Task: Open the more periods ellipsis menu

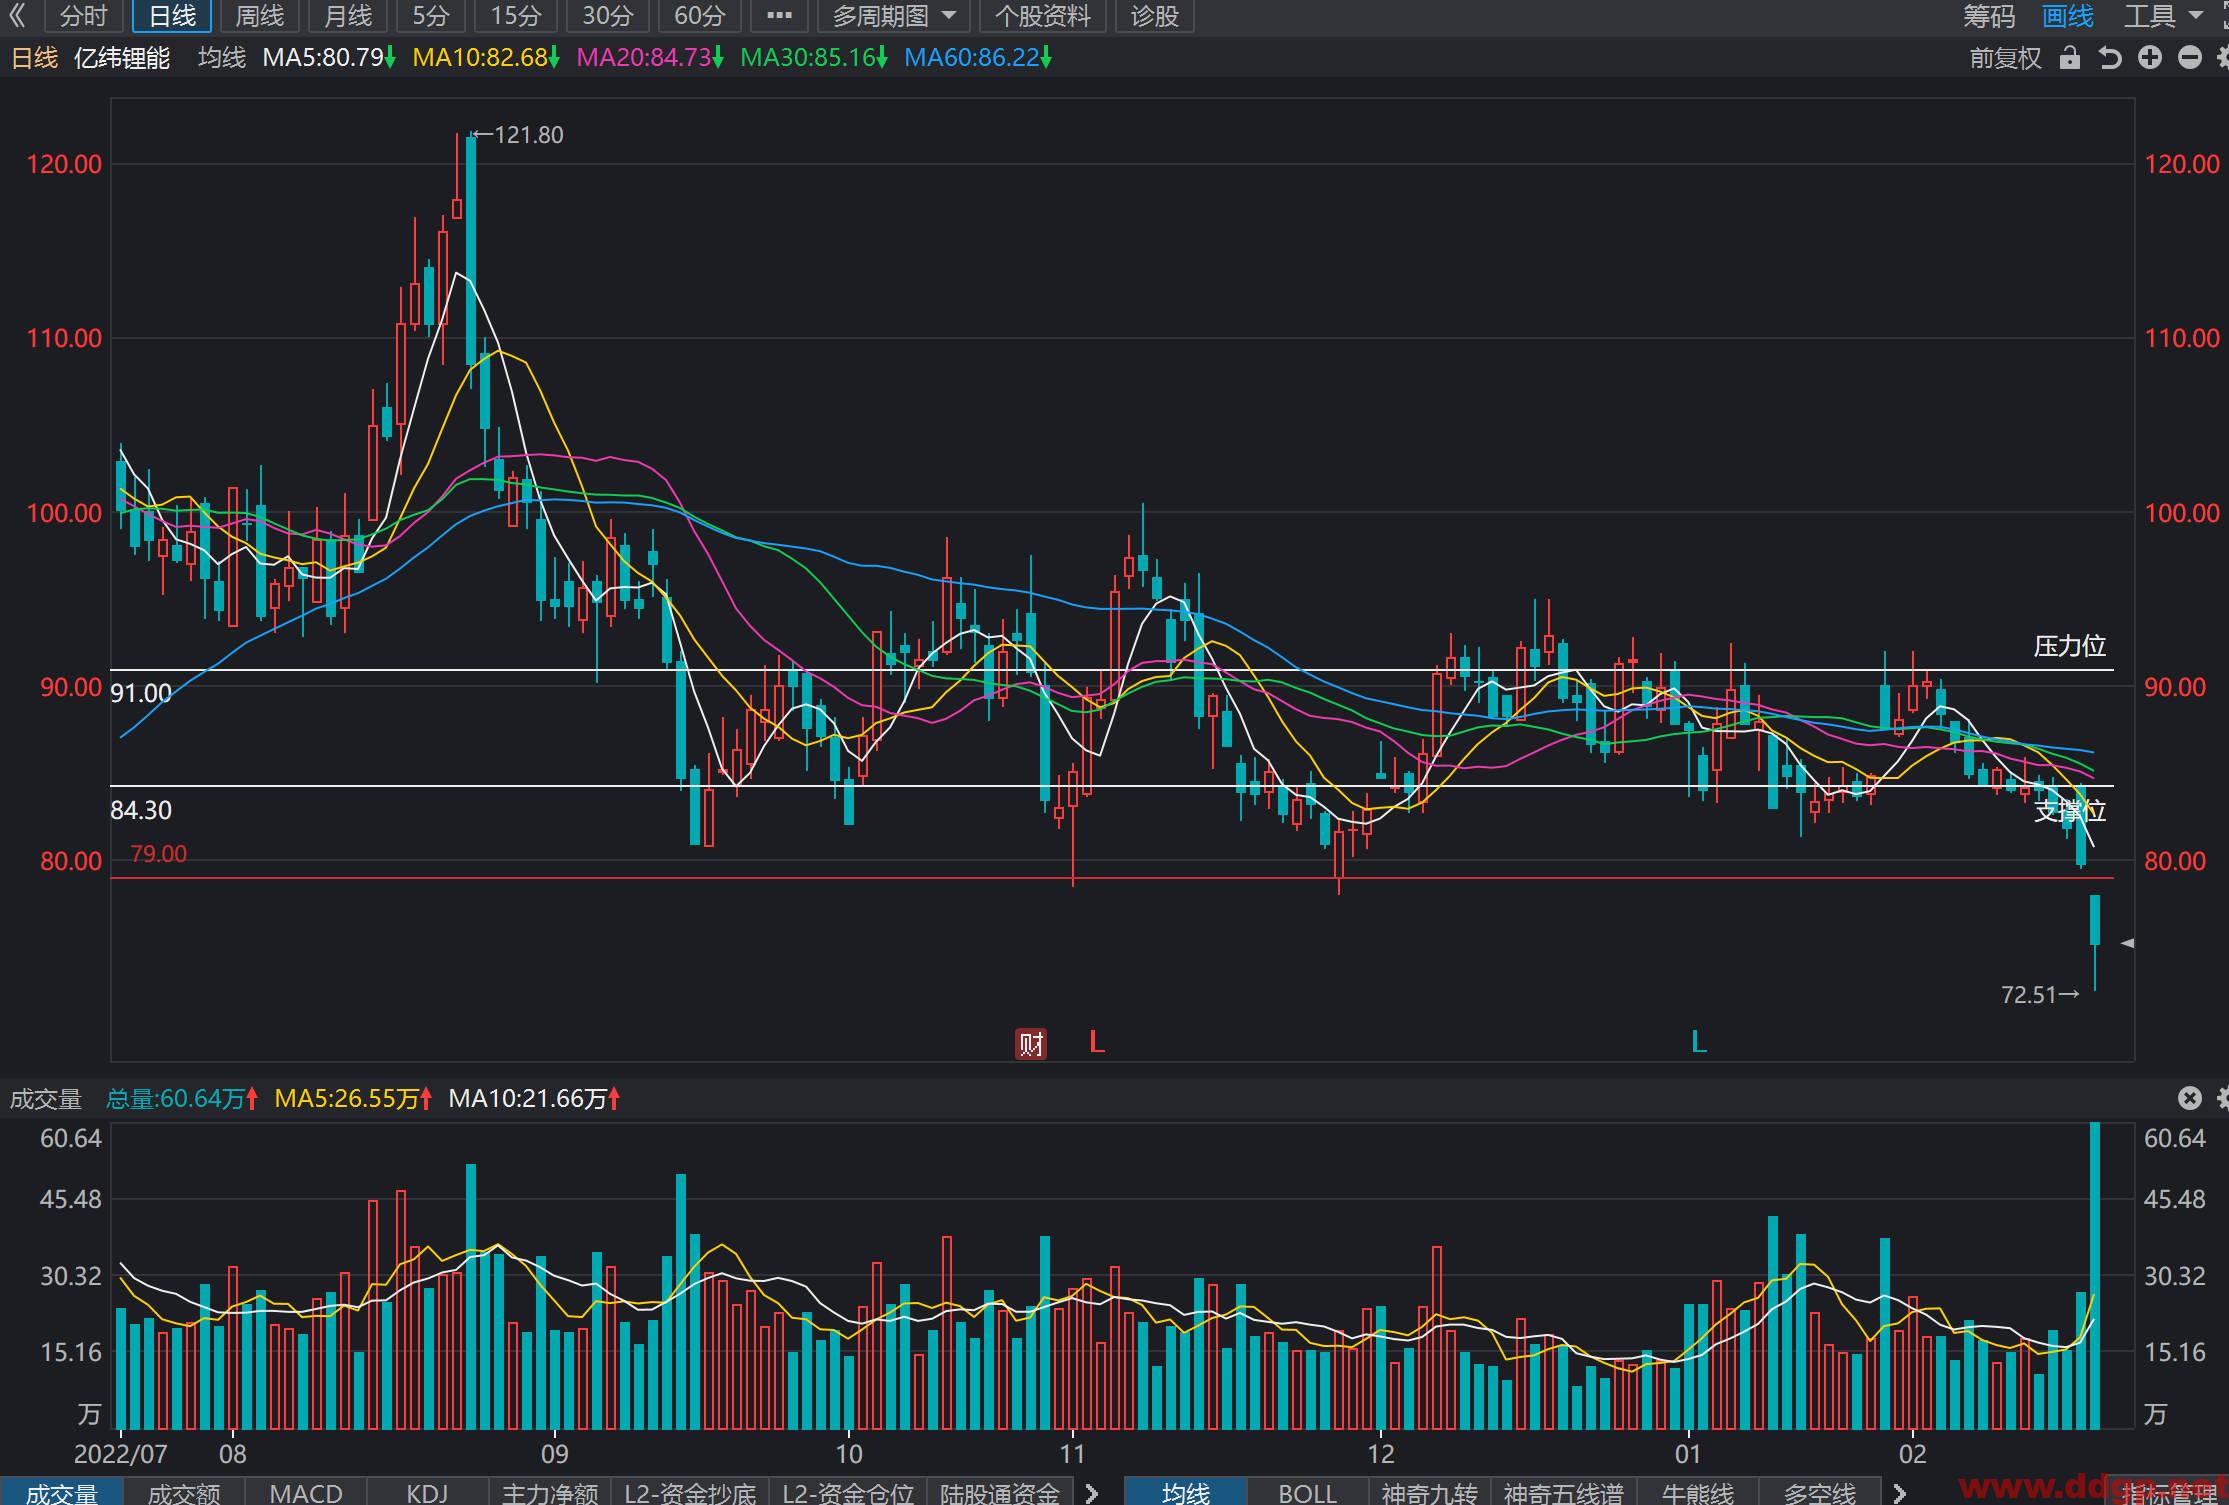Action: 779,16
